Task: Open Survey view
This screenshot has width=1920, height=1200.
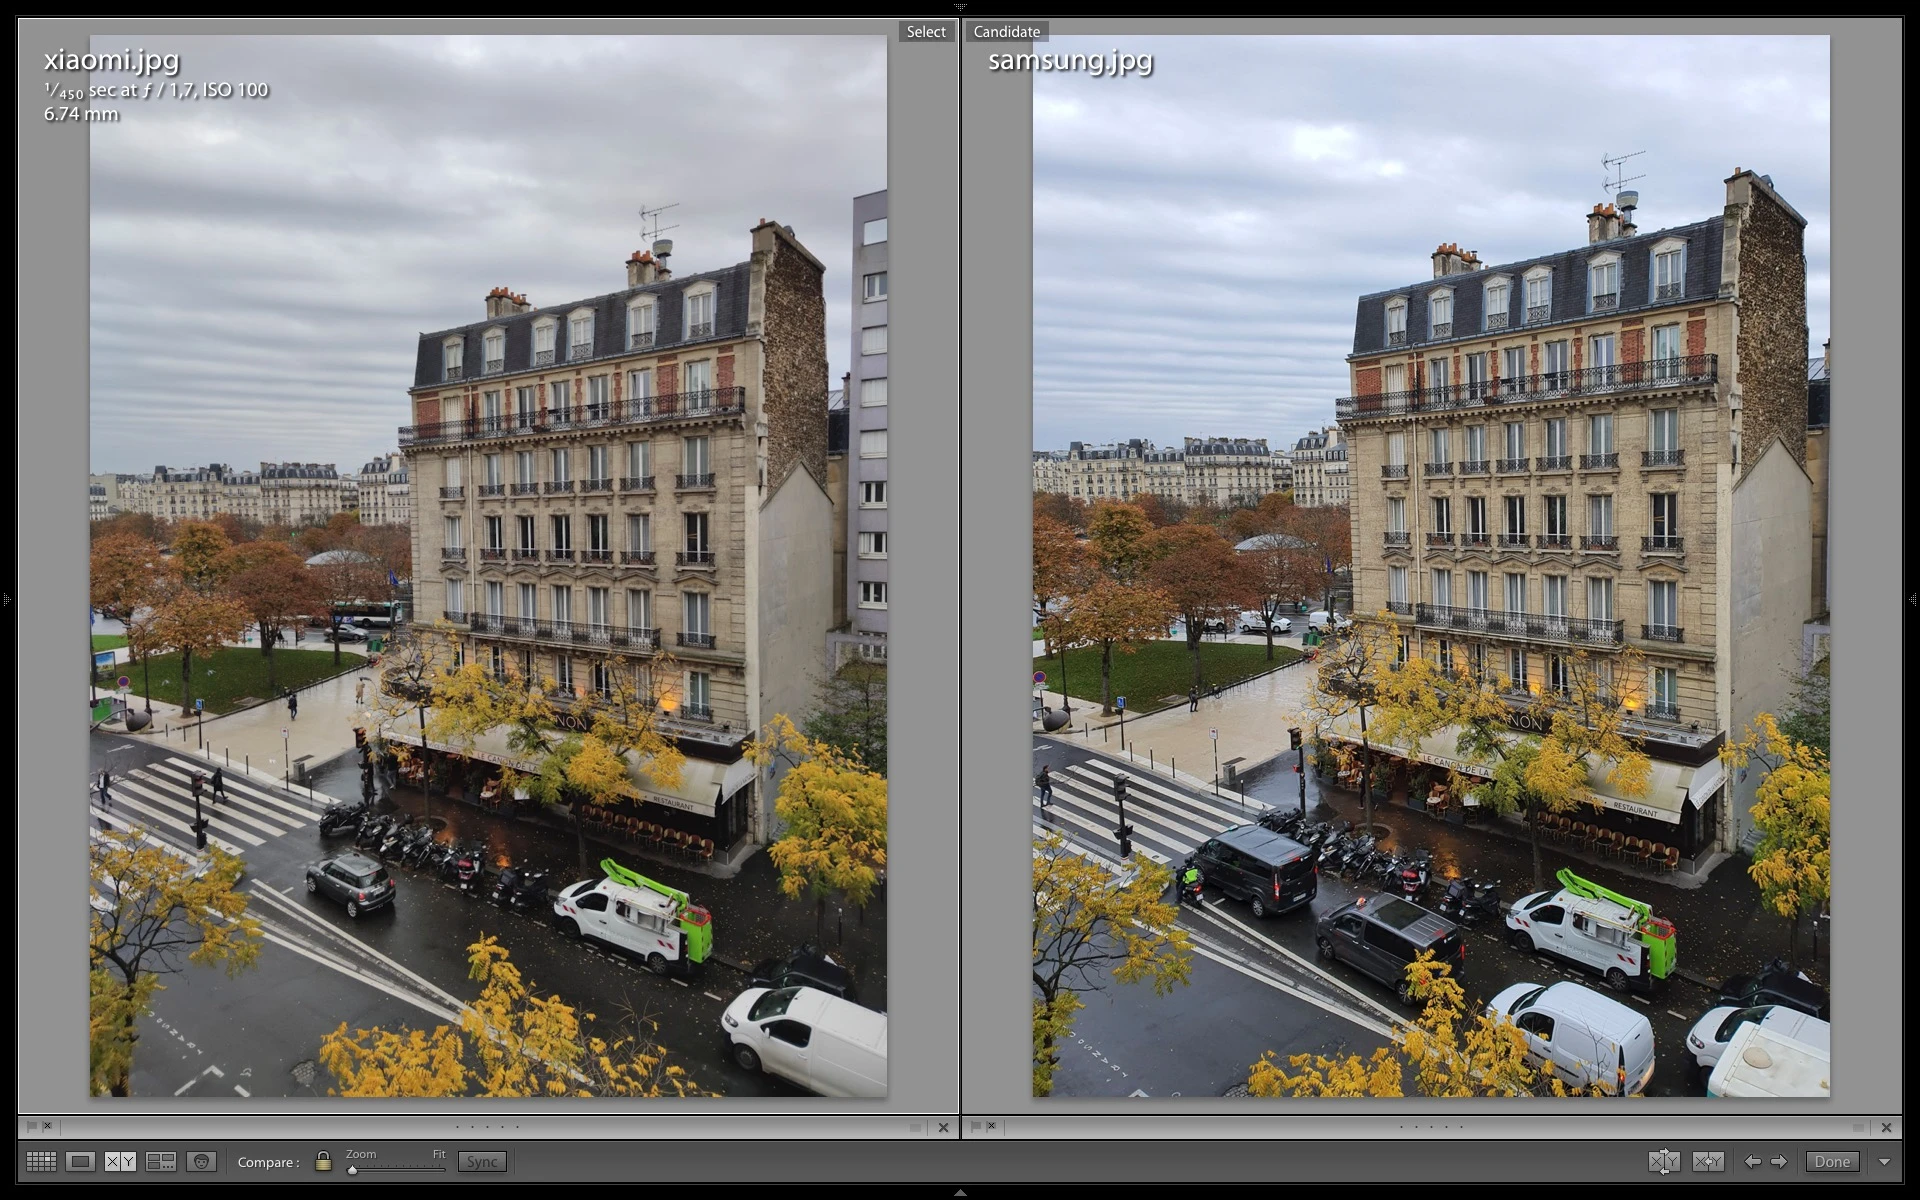Action: (x=161, y=1161)
